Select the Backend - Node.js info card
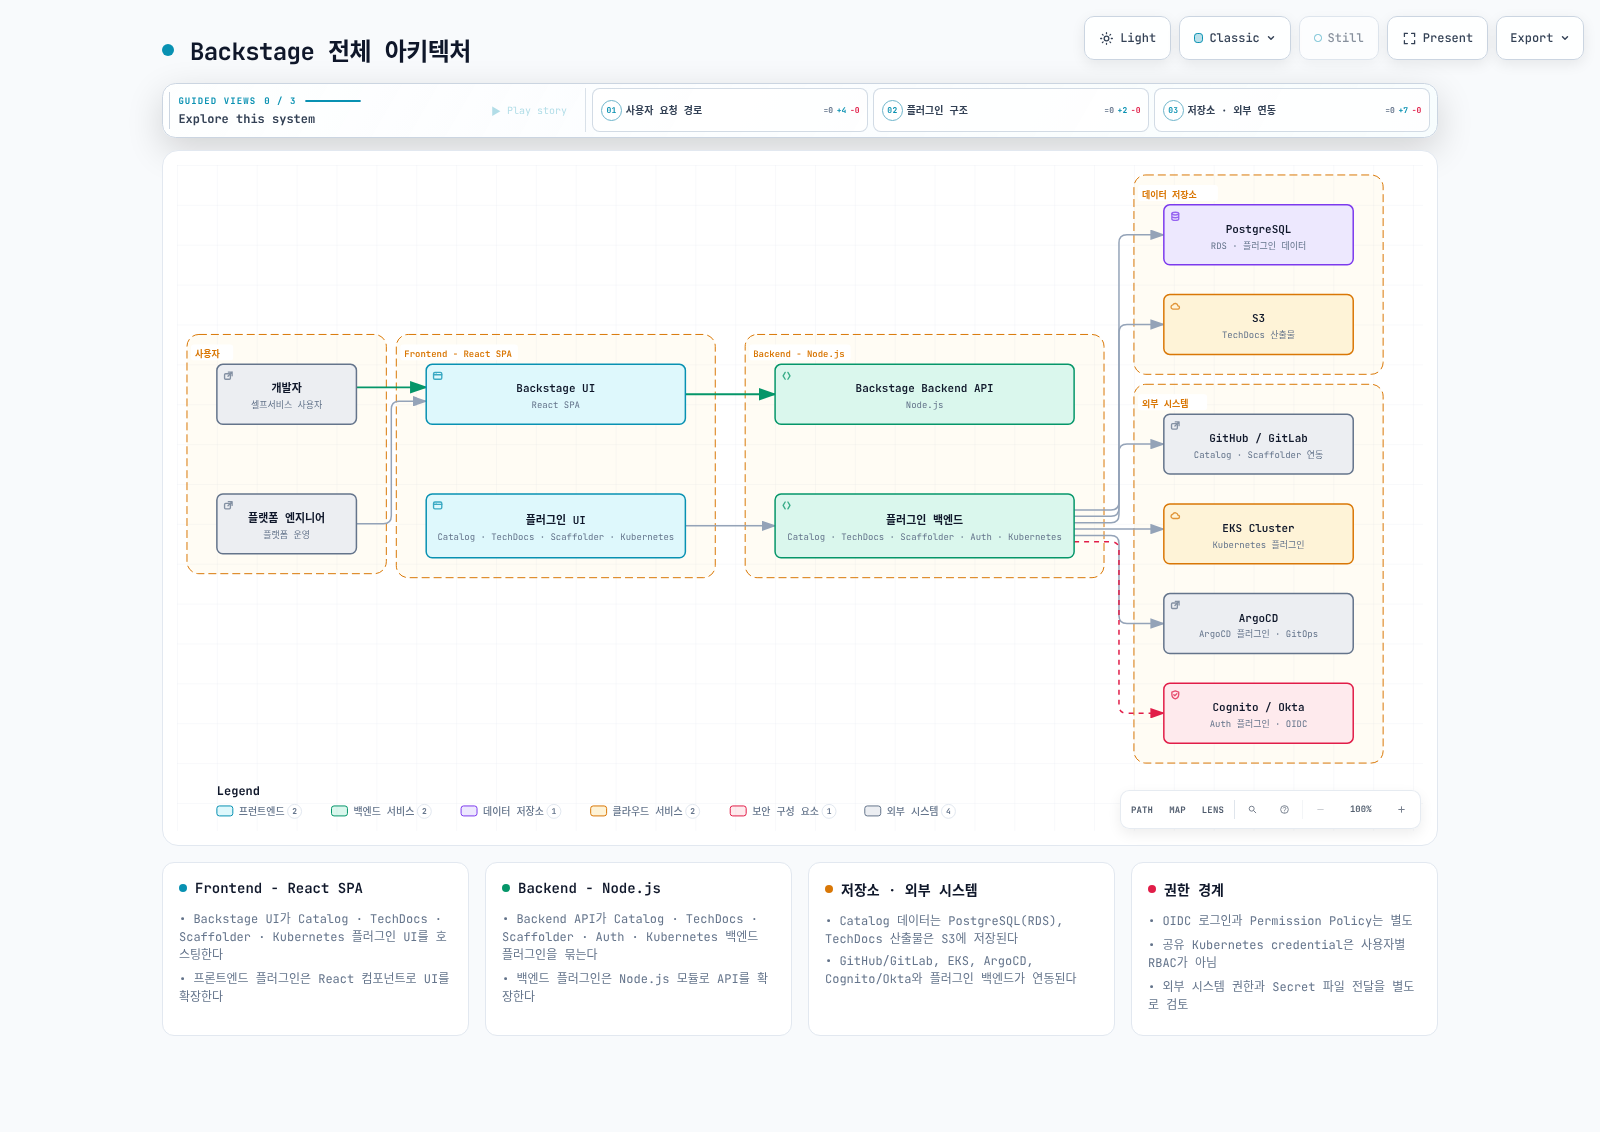 click(638, 949)
